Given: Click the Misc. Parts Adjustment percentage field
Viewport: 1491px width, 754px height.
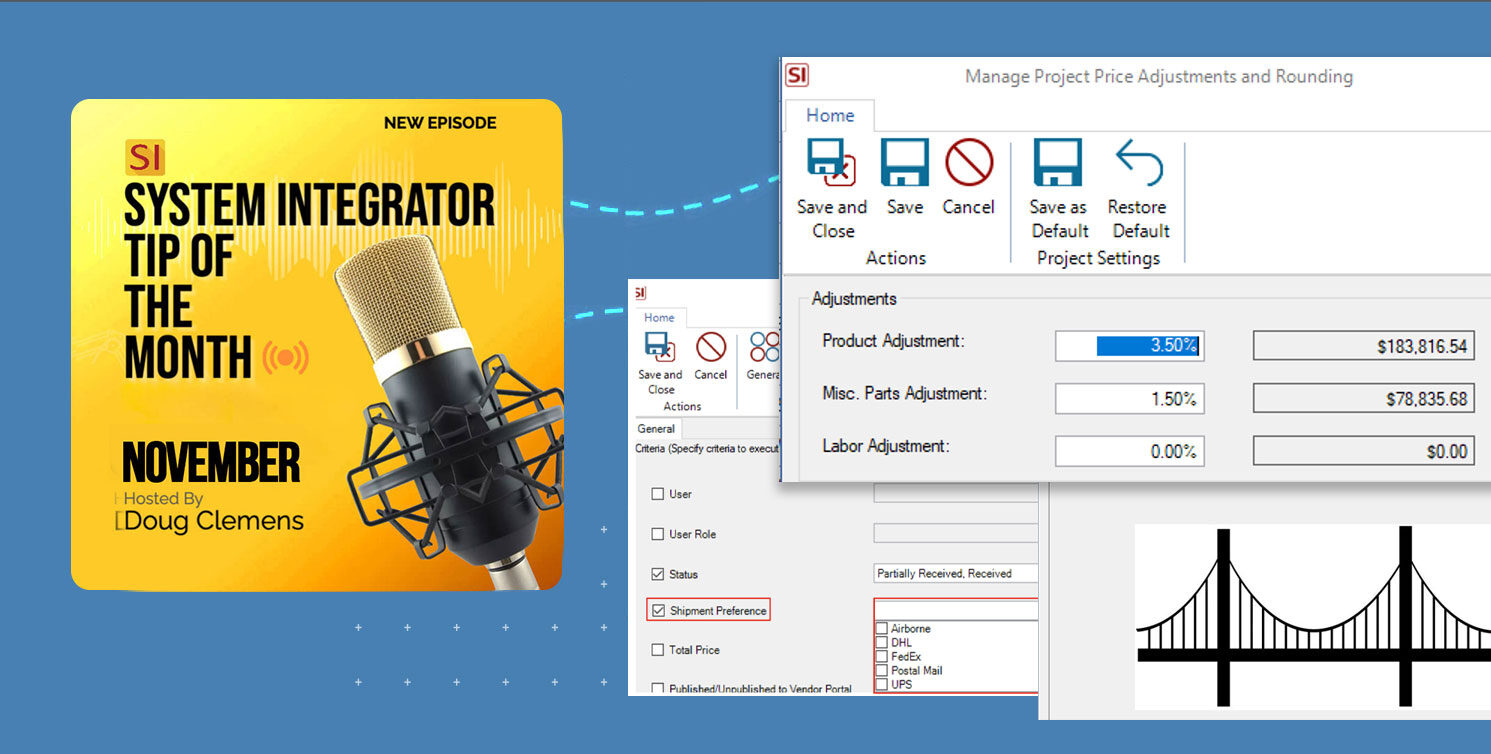Looking at the screenshot, I should pos(1129,399).
